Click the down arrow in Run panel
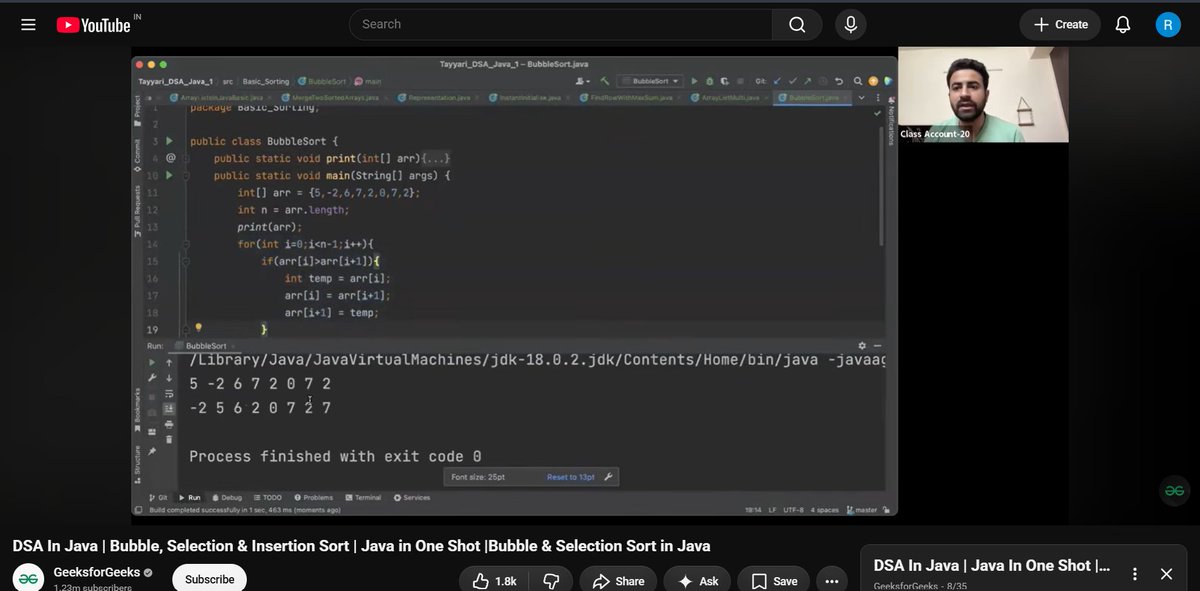This screenshot has width=1200, height=591. (x=169, y=378)
